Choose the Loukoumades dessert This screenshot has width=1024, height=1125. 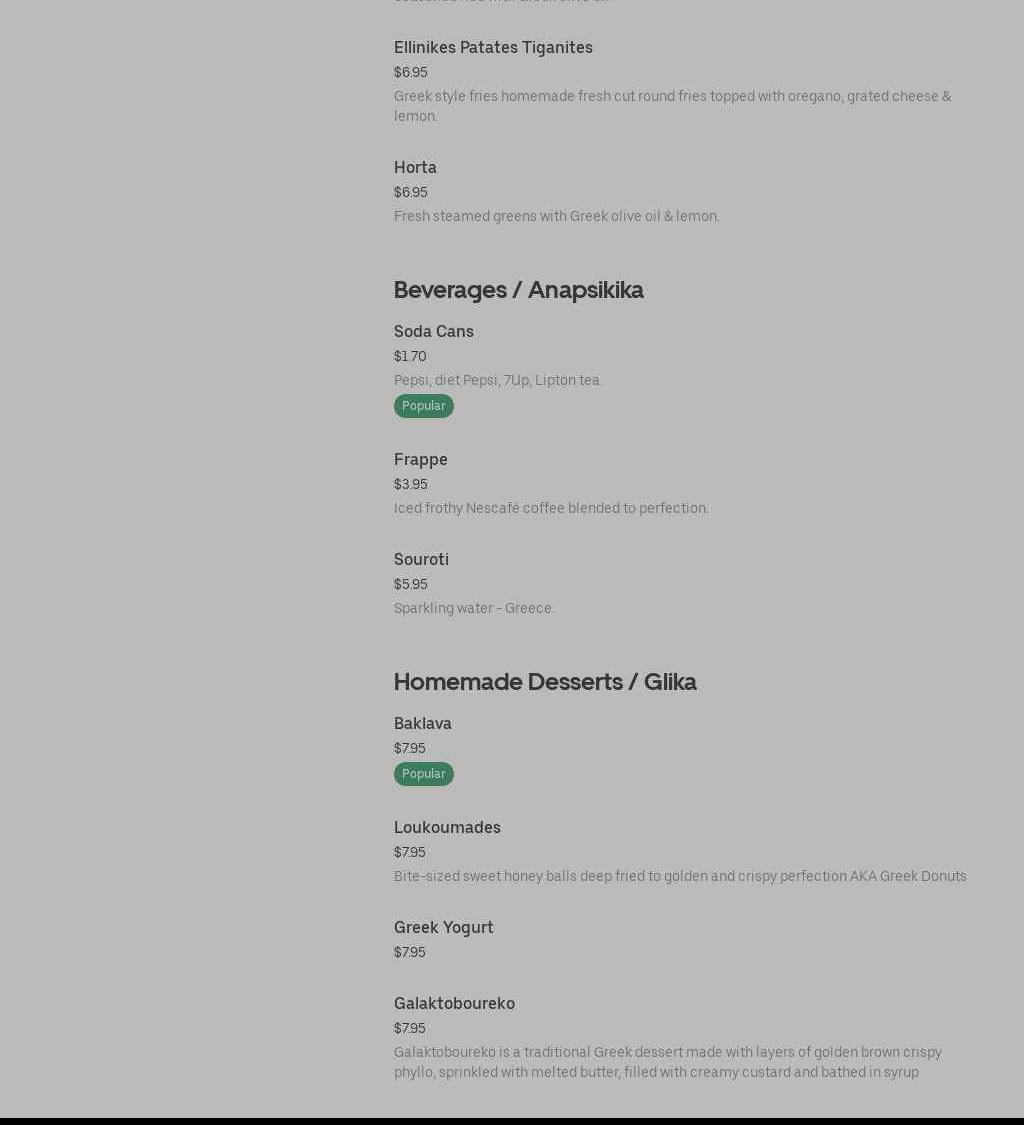tap(447, 827)
